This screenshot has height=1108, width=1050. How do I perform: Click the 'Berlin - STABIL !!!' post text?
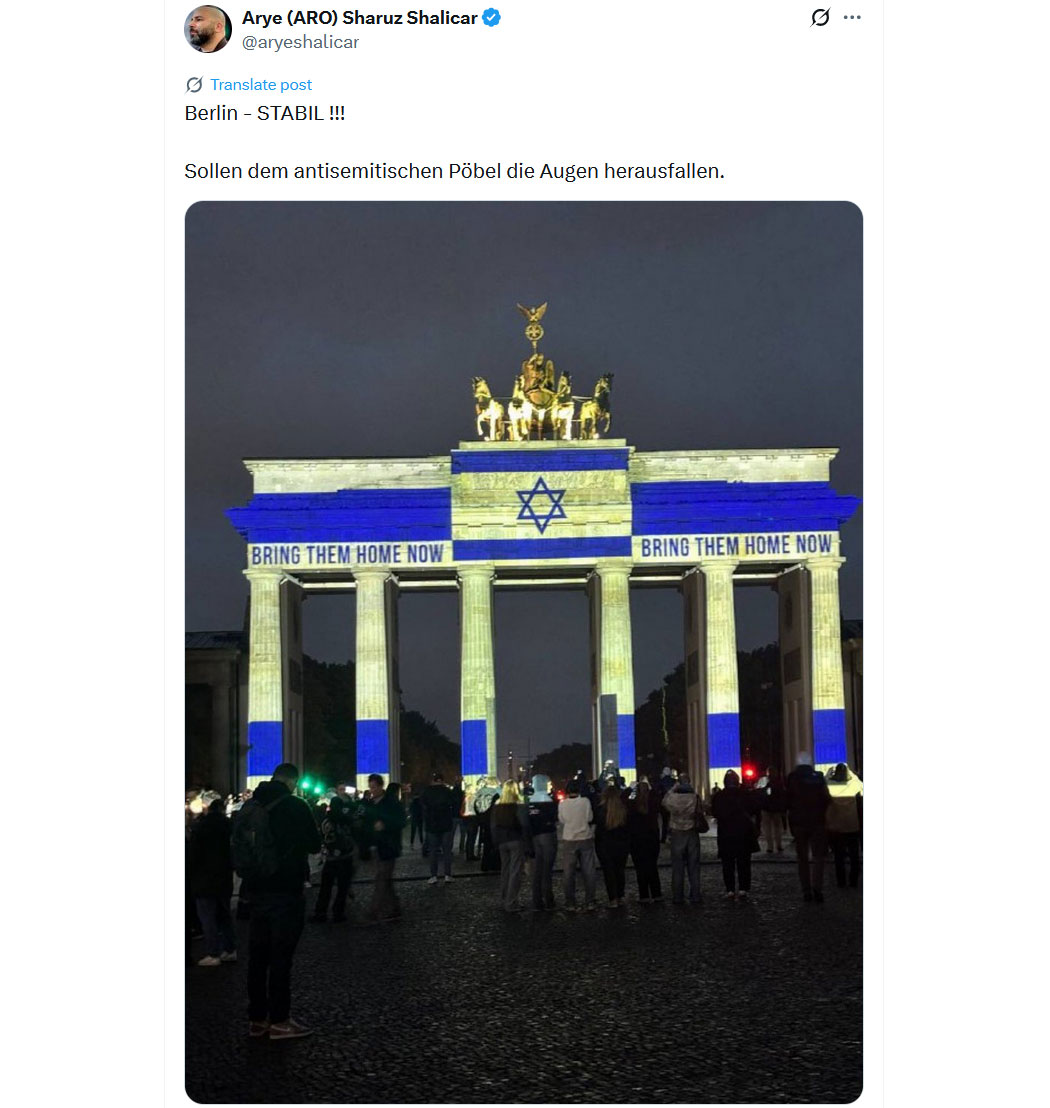click(x=265, y=113)
